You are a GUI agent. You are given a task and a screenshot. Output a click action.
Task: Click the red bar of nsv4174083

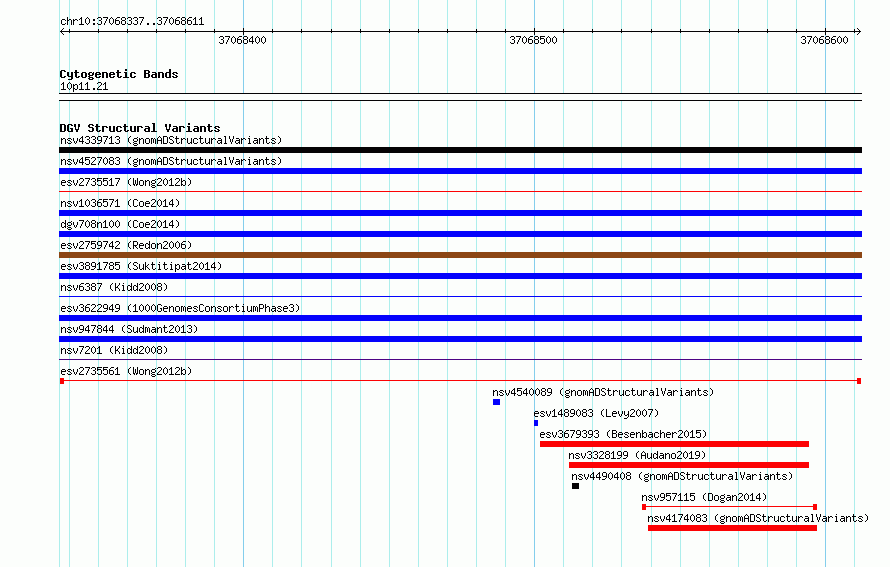(x=732, y=528)
